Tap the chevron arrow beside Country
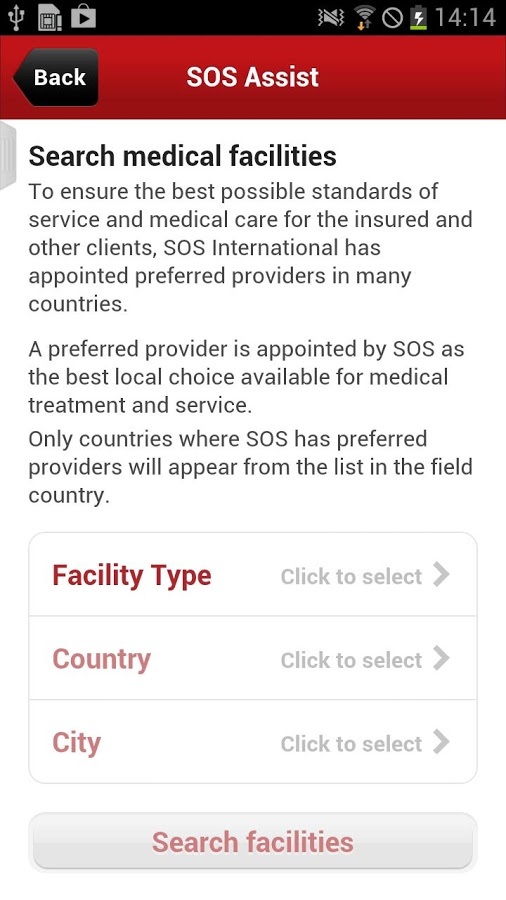This screenshot has width=506, height=900. [441, 658]
